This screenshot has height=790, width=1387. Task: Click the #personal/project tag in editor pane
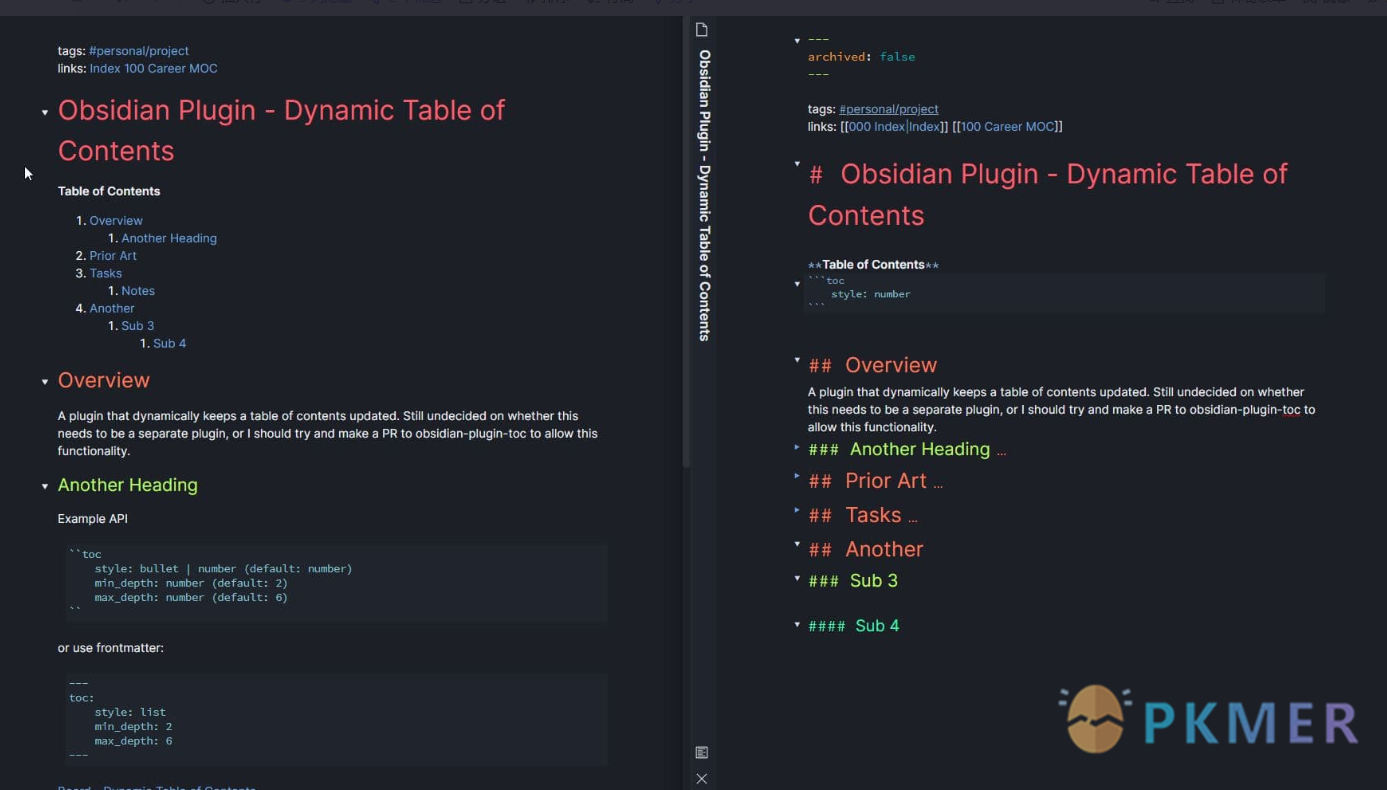(x=888, y=109)
